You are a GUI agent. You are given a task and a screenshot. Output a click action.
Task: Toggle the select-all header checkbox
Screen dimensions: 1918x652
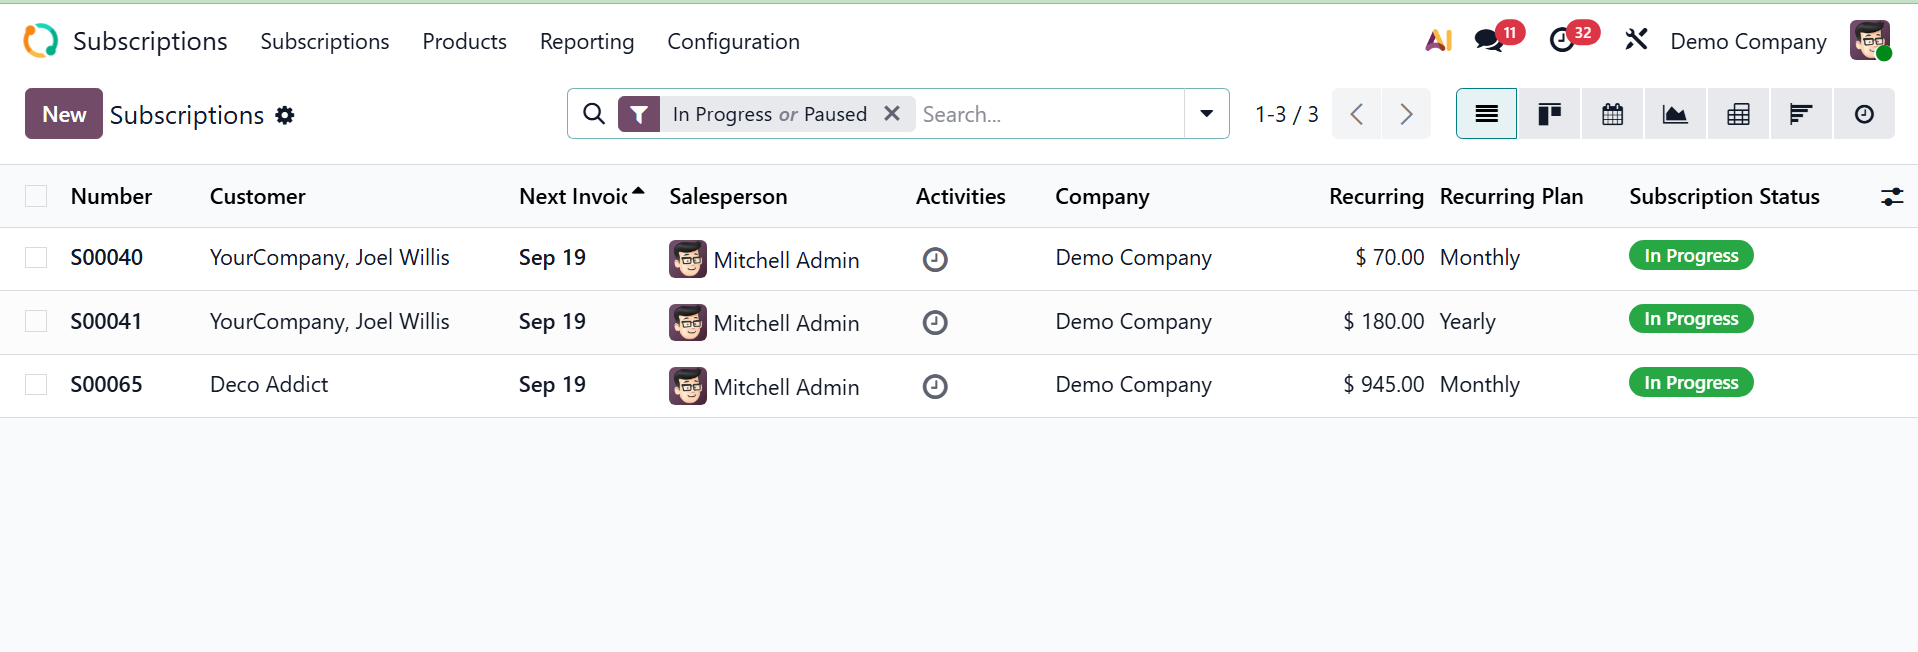36,197
